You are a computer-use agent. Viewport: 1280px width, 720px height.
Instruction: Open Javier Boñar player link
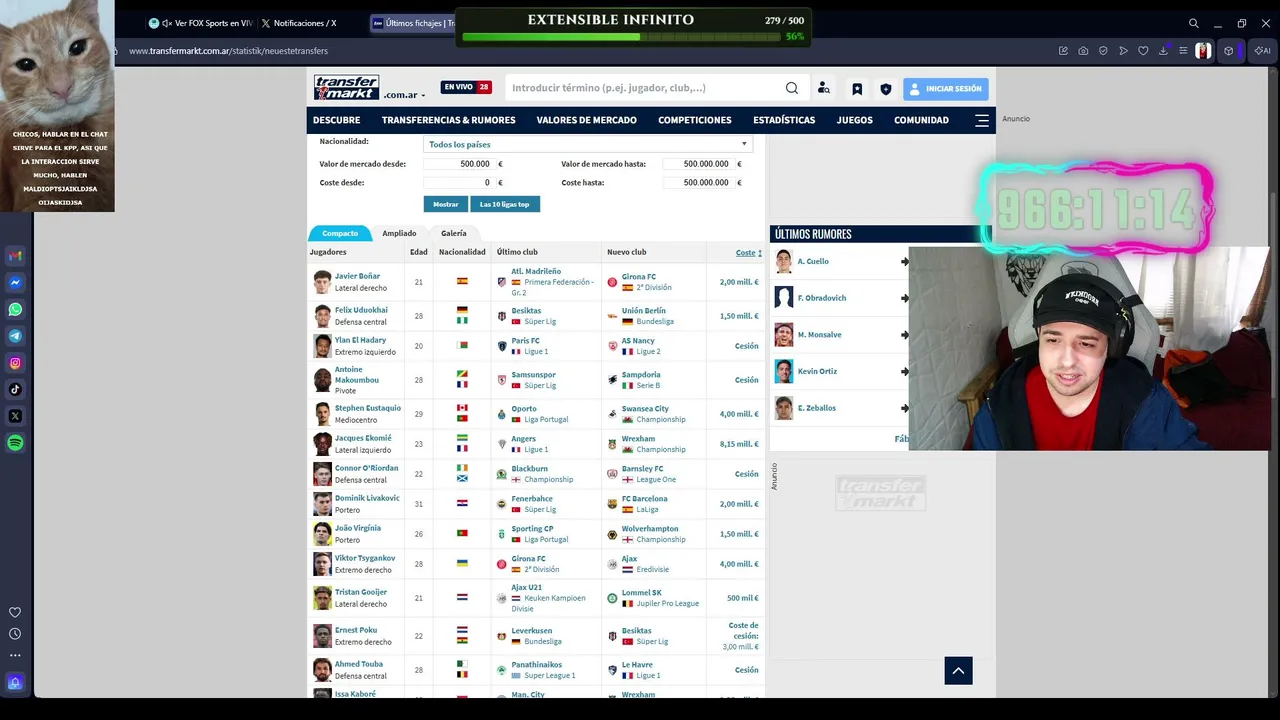(357, 276)
